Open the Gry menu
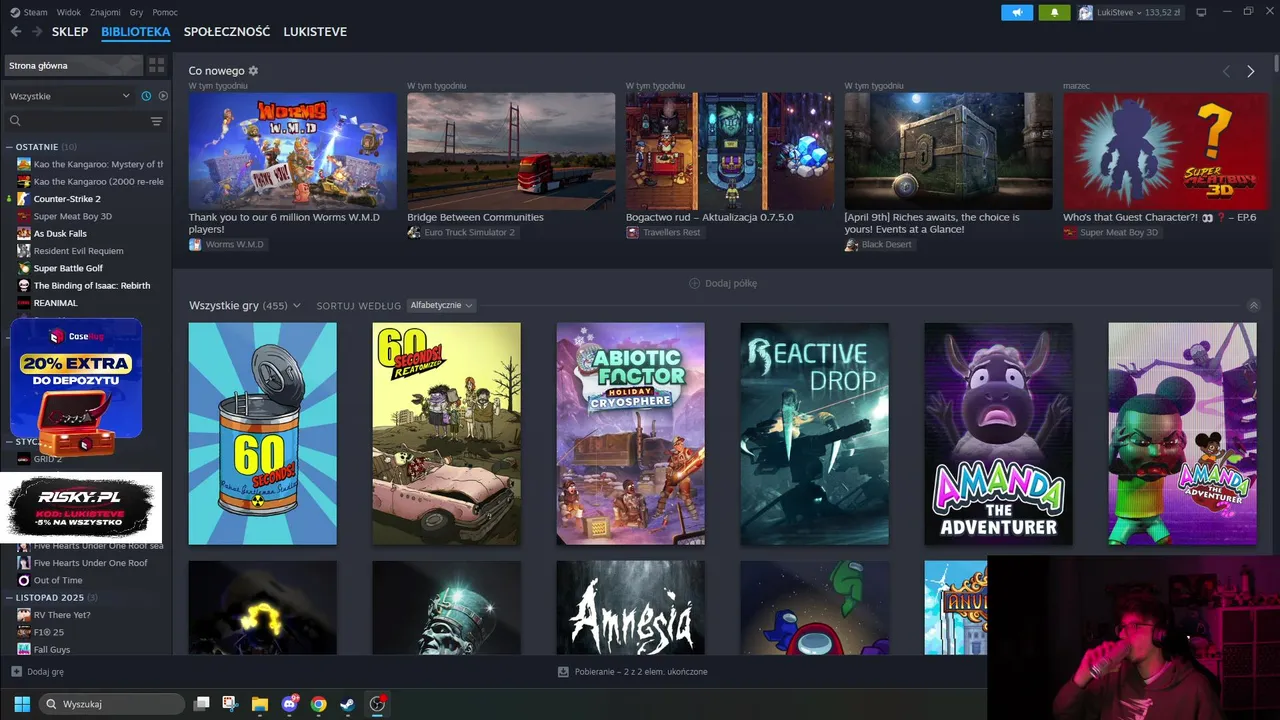 point(137,12)
